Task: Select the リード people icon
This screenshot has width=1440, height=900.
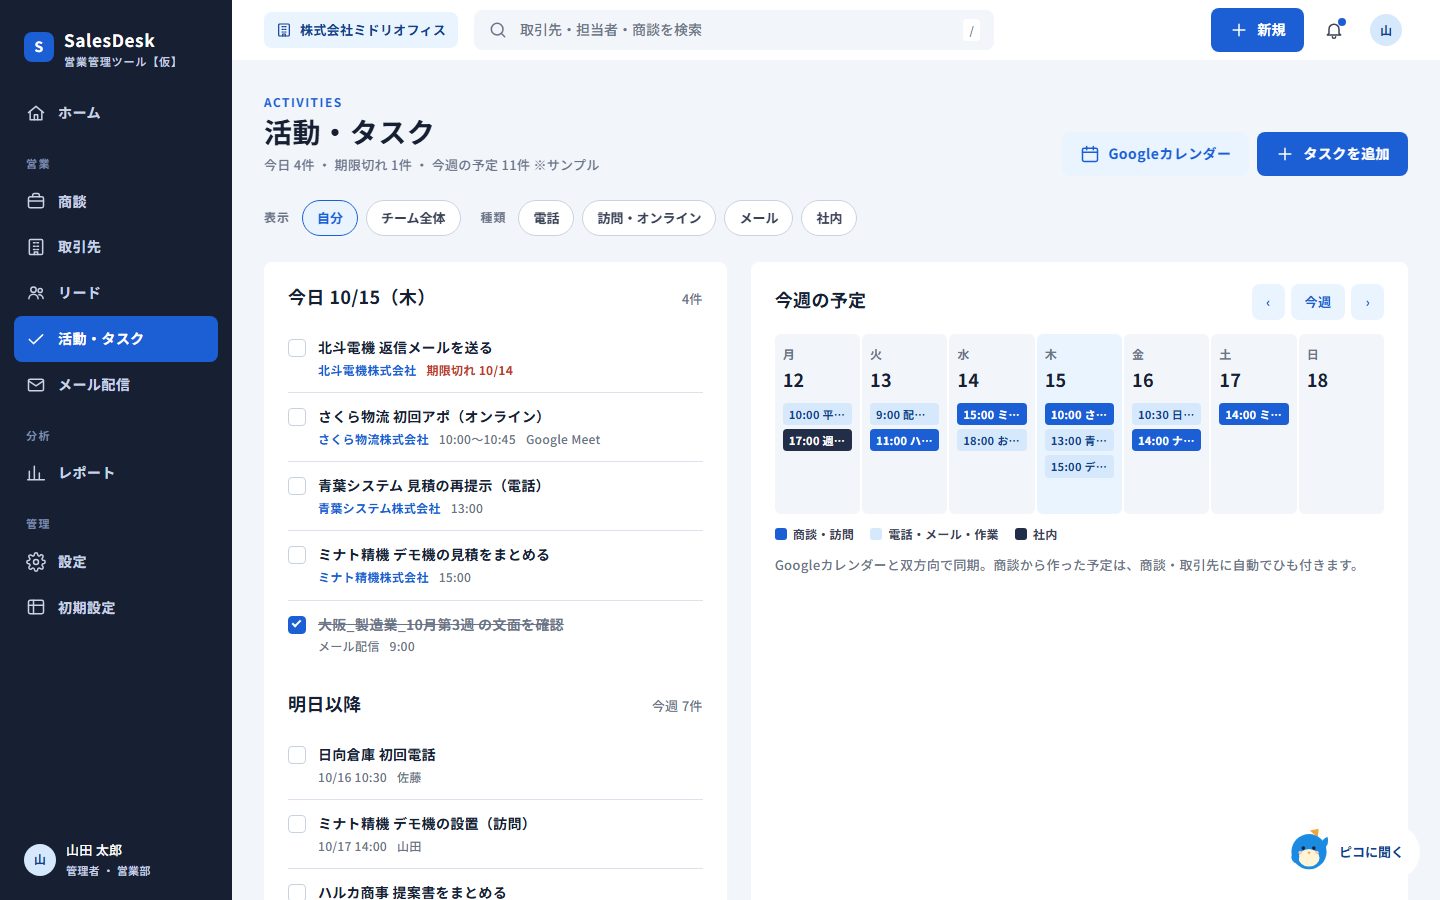Action: coord(36,293)
